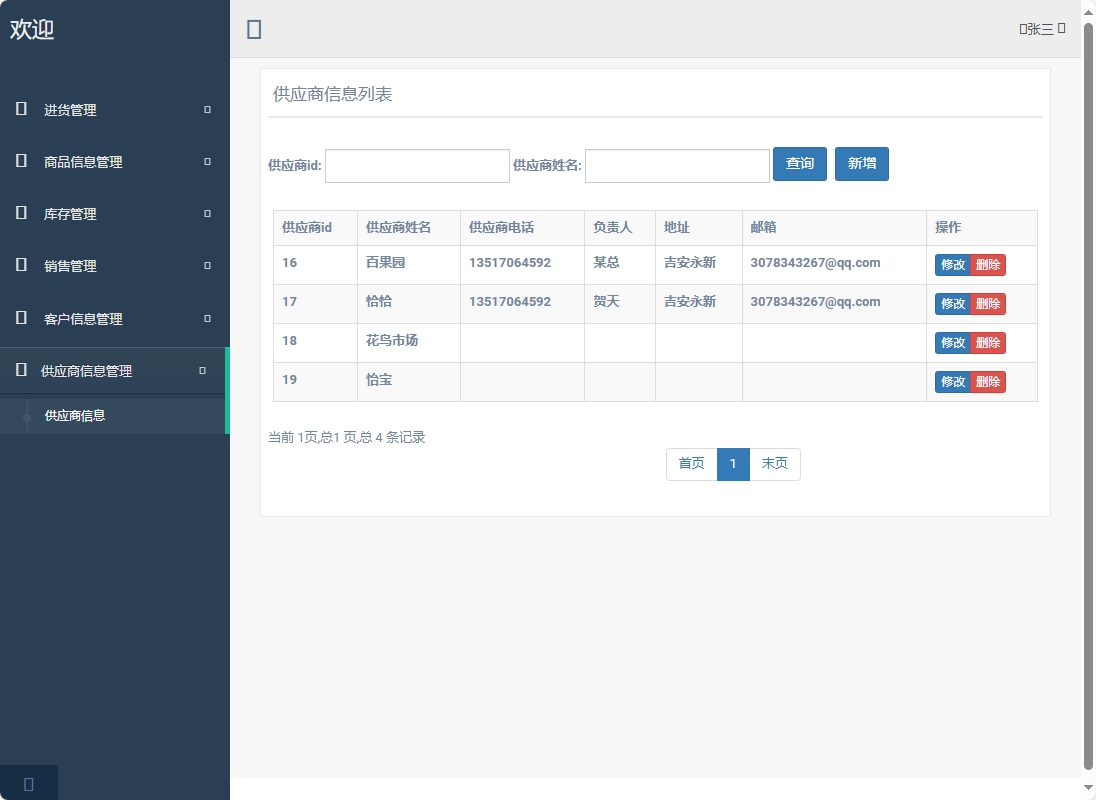The image size is (1096, 800).
Task: Expand the 进货管理 submenu arrow
Action: (x=205, y=110)
